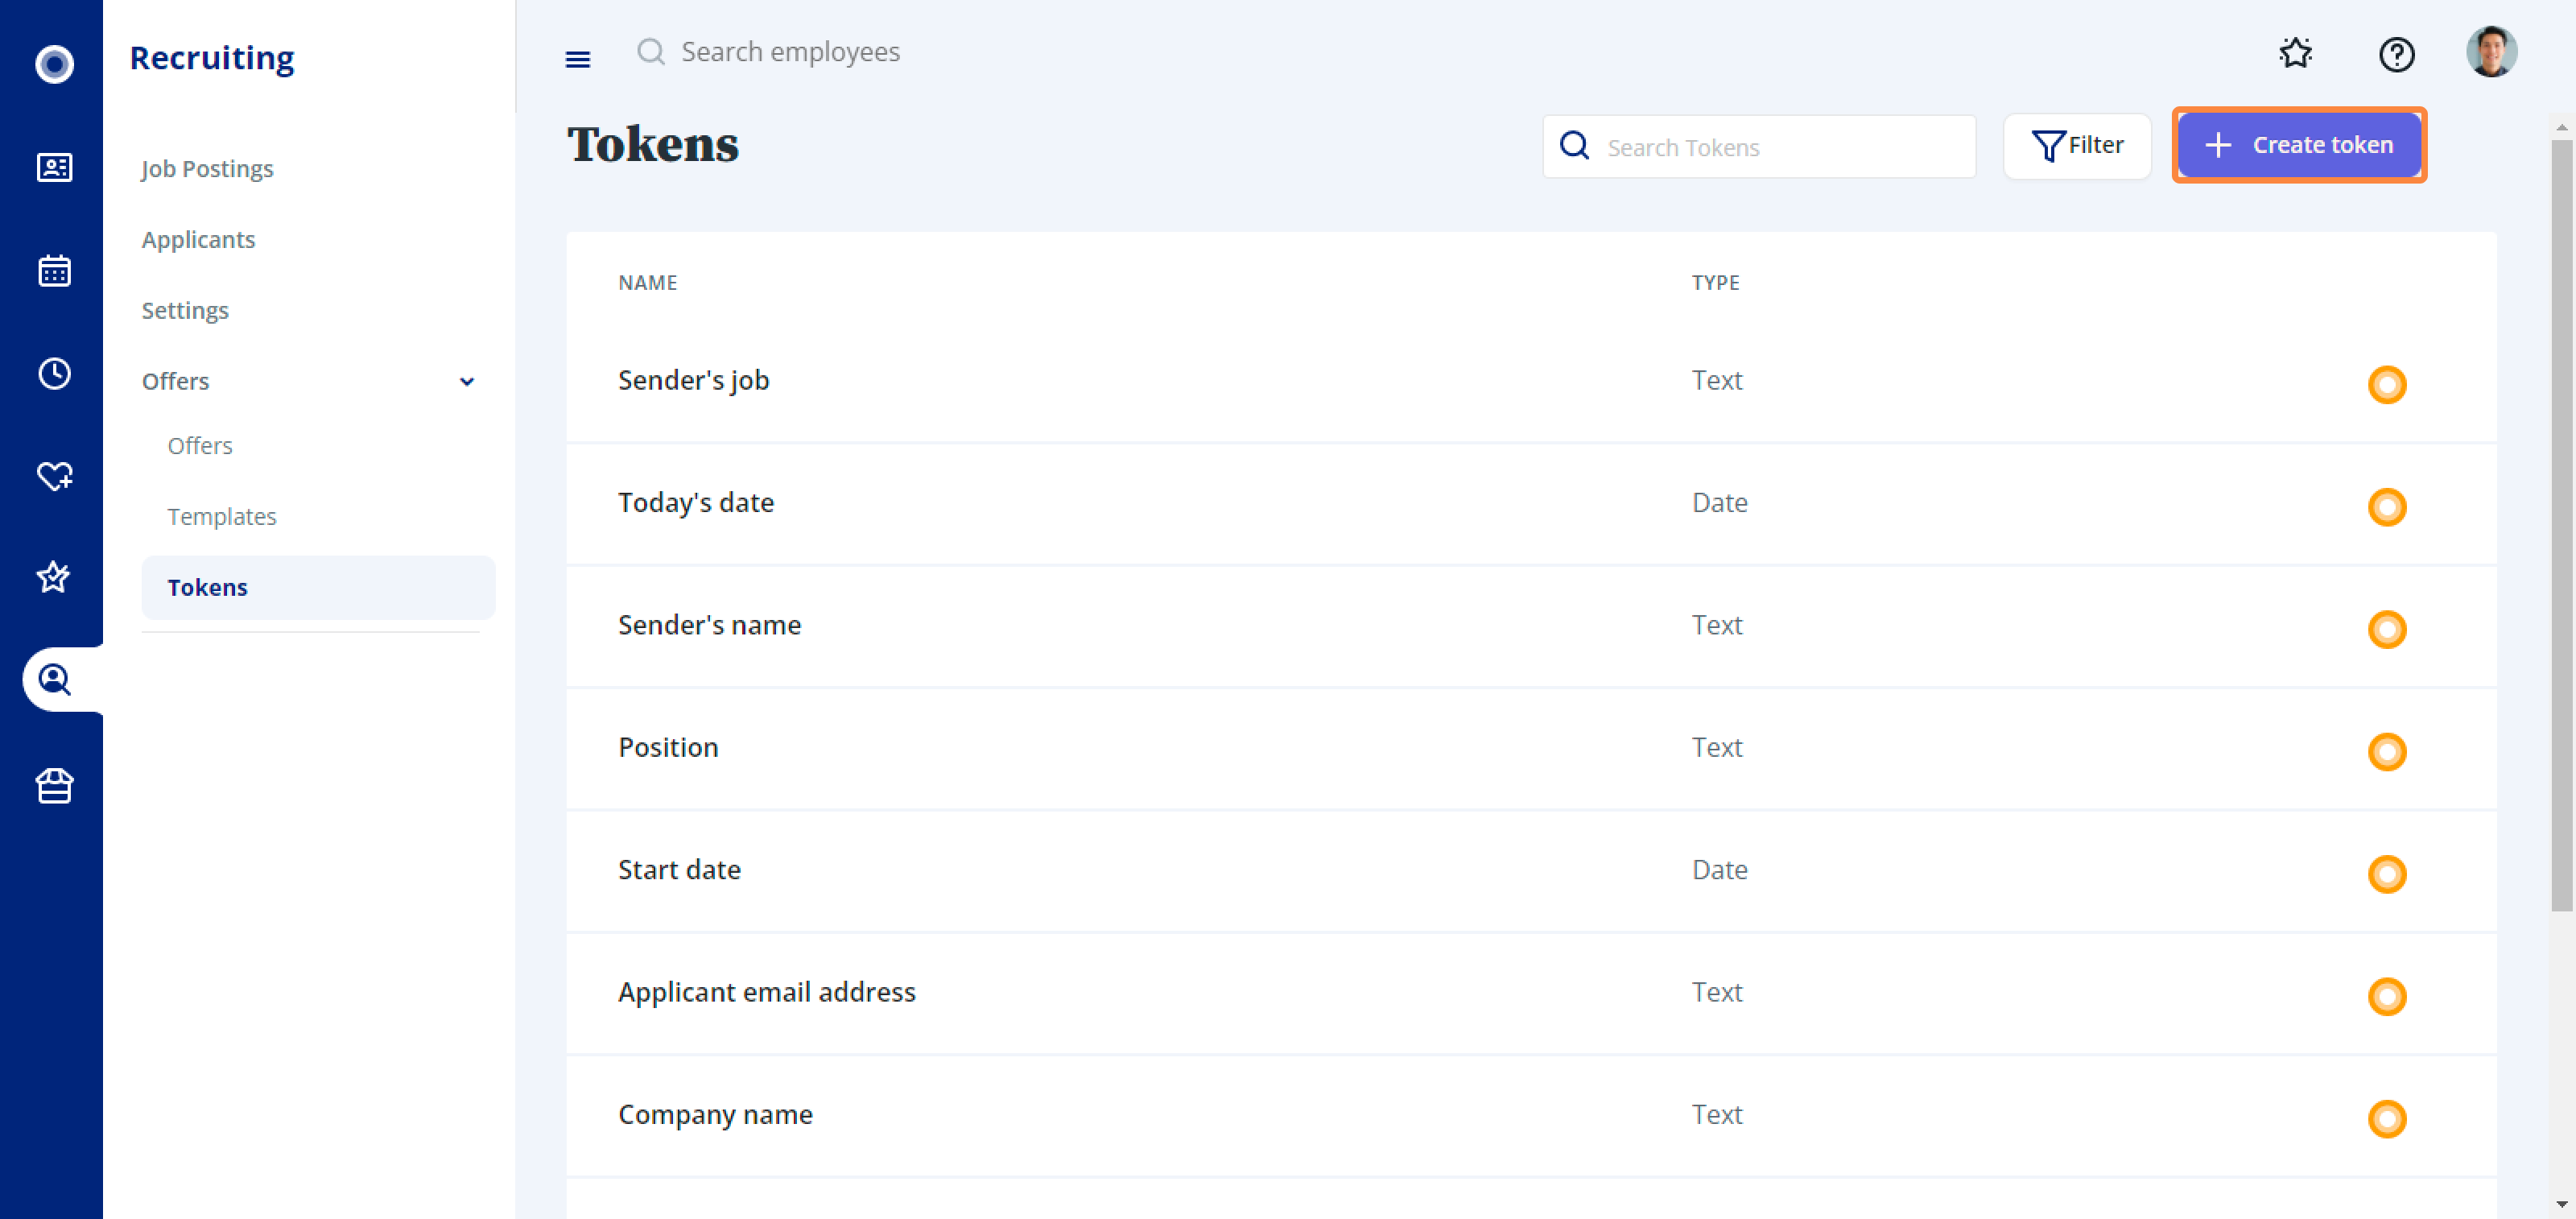Click orange circle for Position row
The height and width of the screenshot is (1219, 2576).
pos(2386,751)
